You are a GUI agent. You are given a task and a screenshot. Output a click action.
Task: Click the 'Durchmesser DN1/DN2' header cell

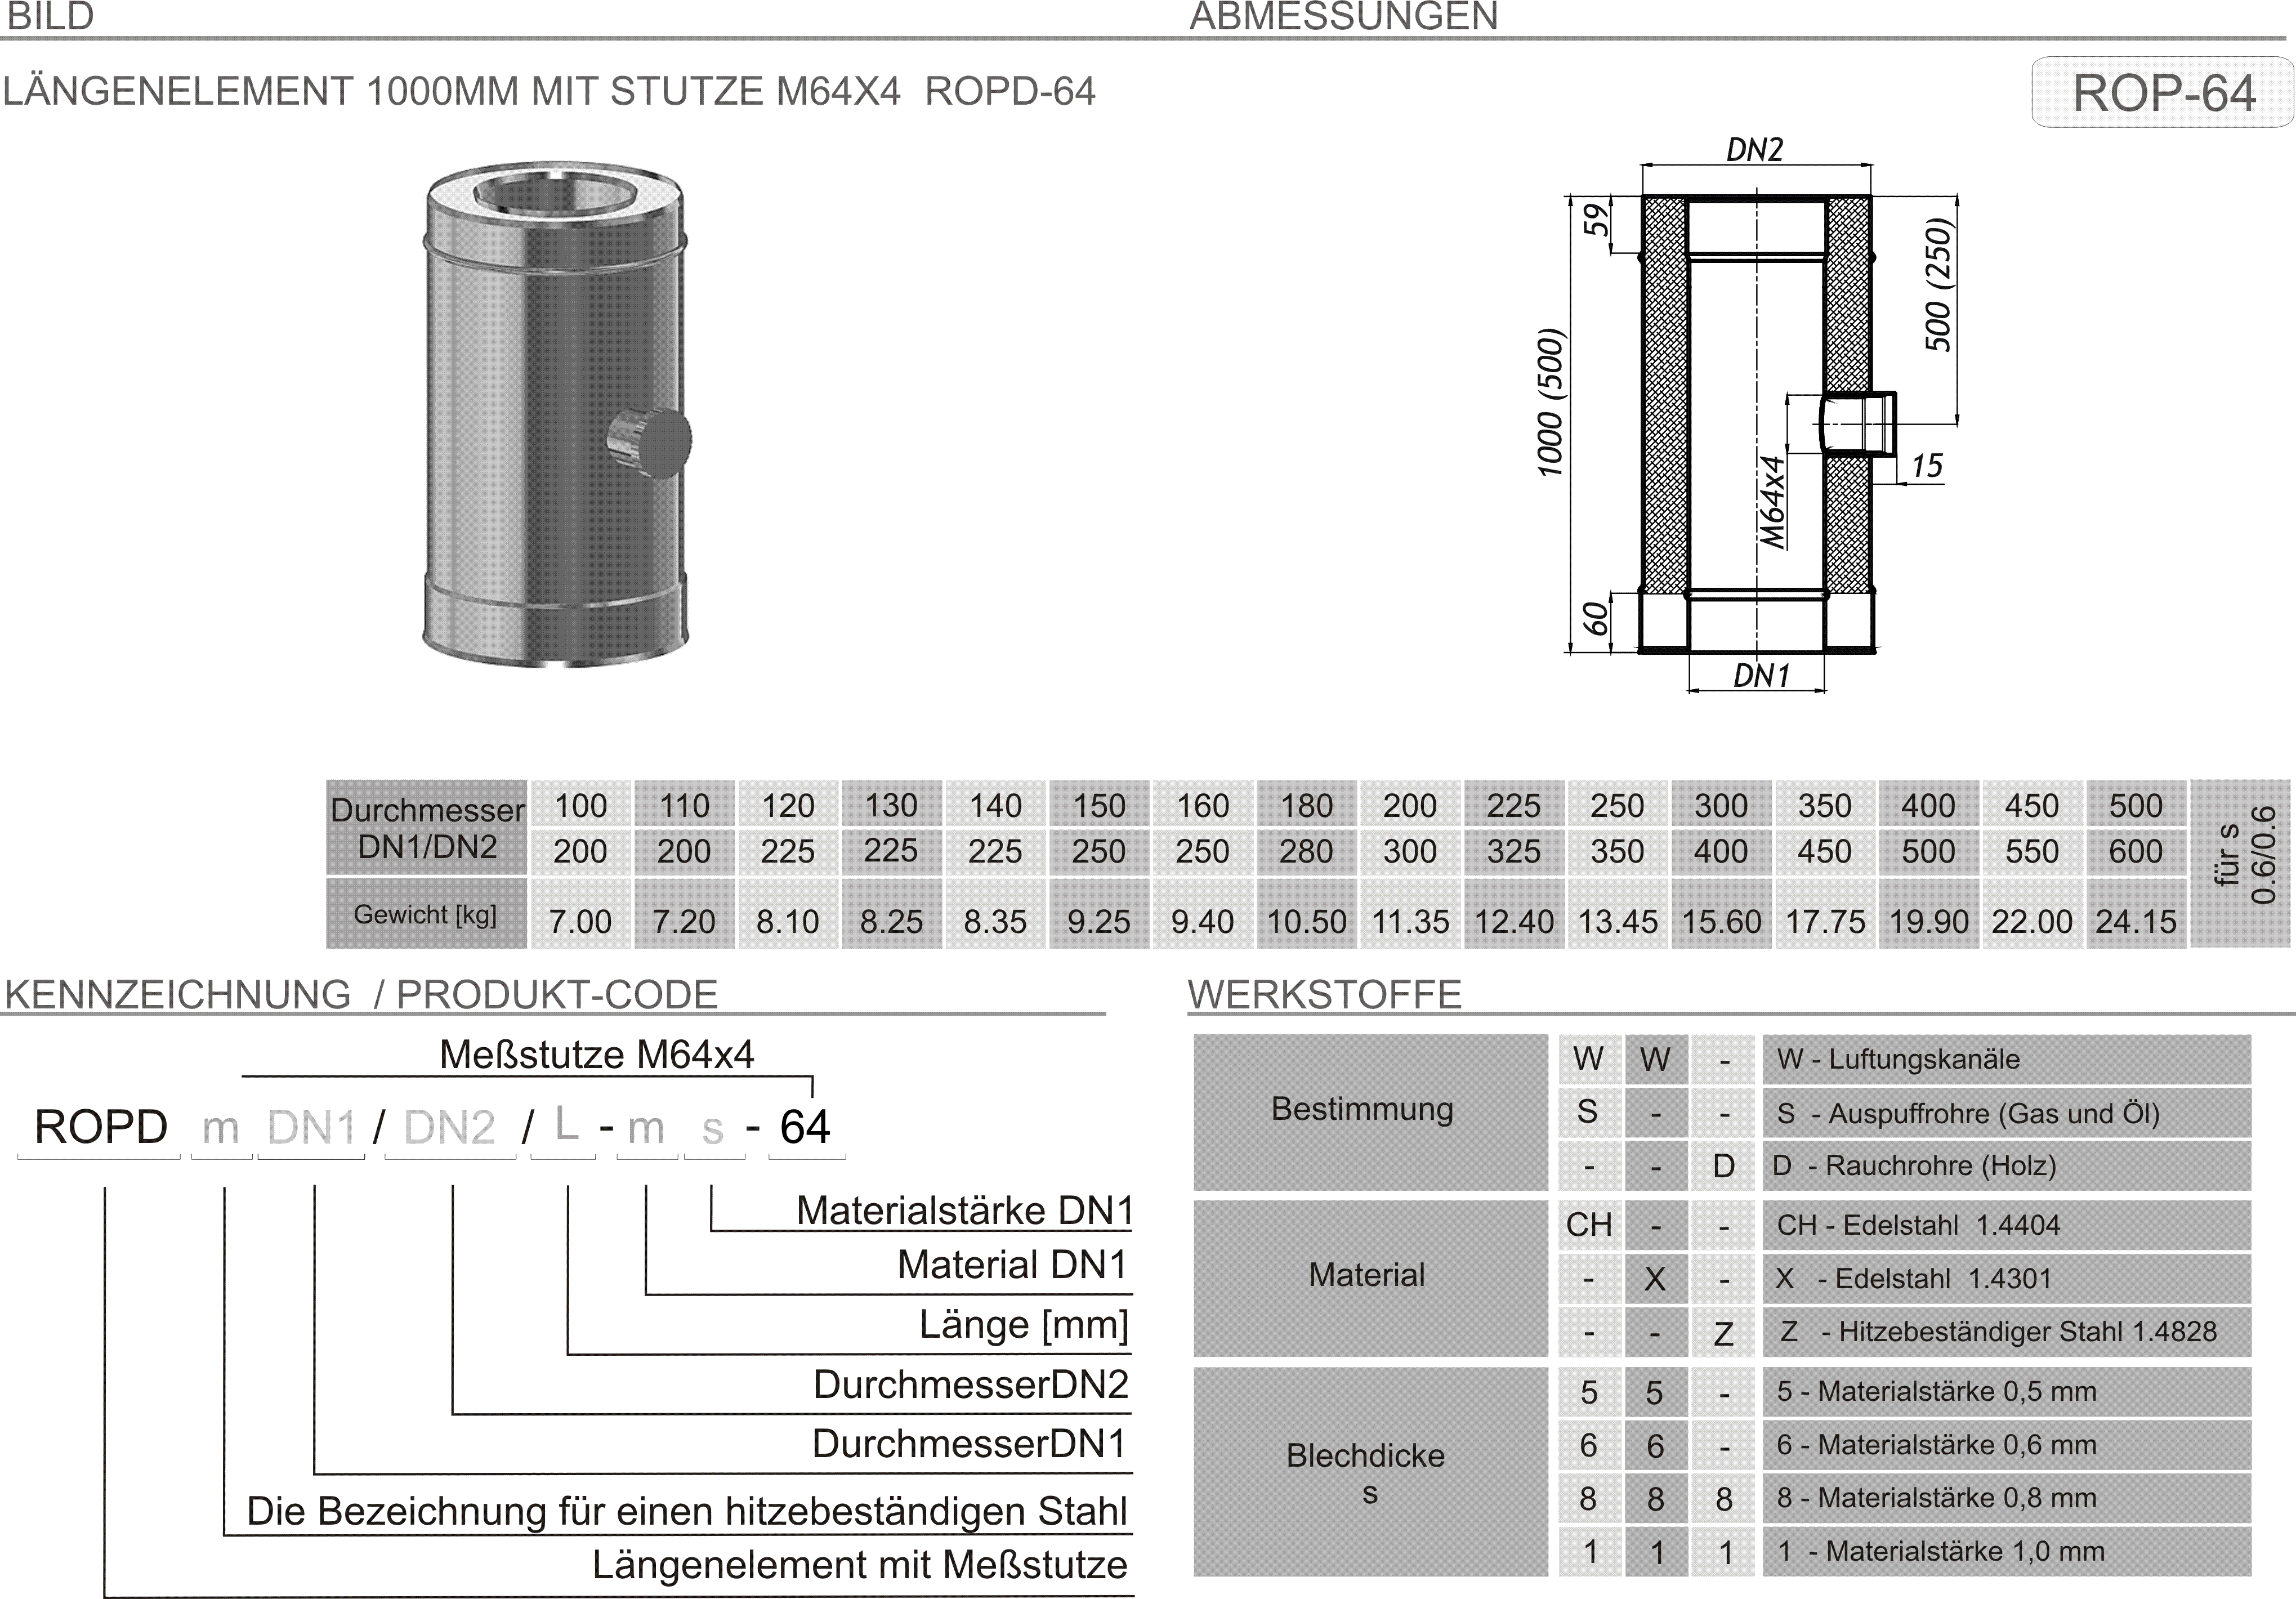[x=427, y=828]
